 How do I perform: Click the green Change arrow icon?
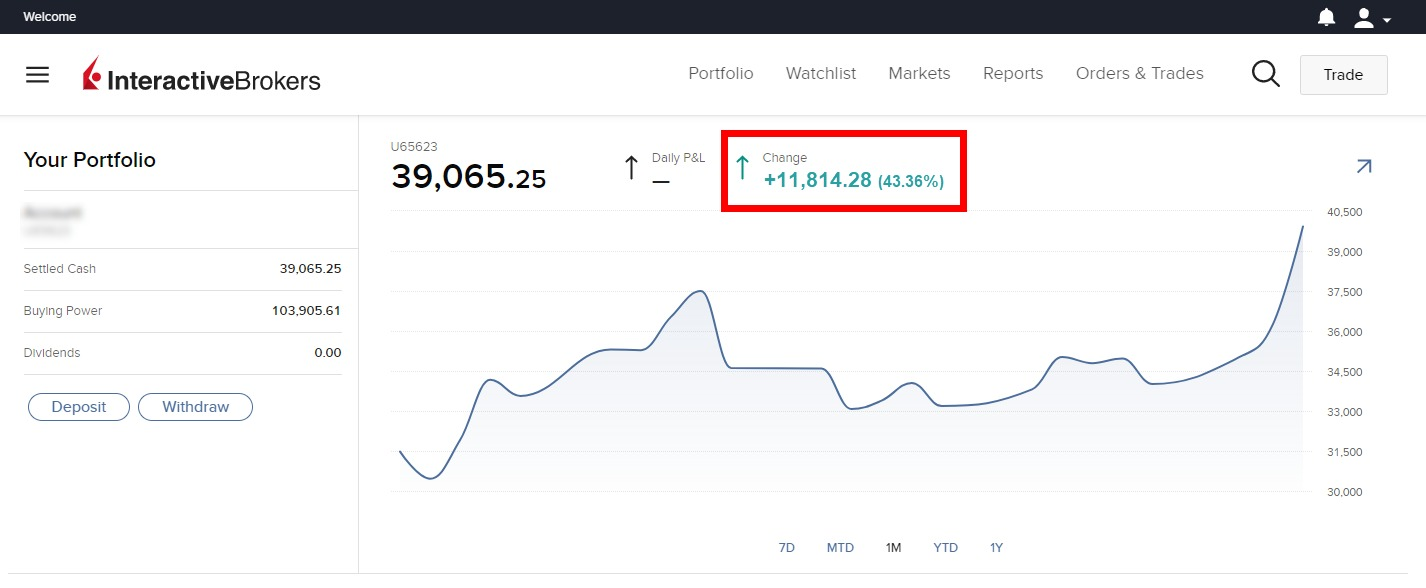pos(742,167)
